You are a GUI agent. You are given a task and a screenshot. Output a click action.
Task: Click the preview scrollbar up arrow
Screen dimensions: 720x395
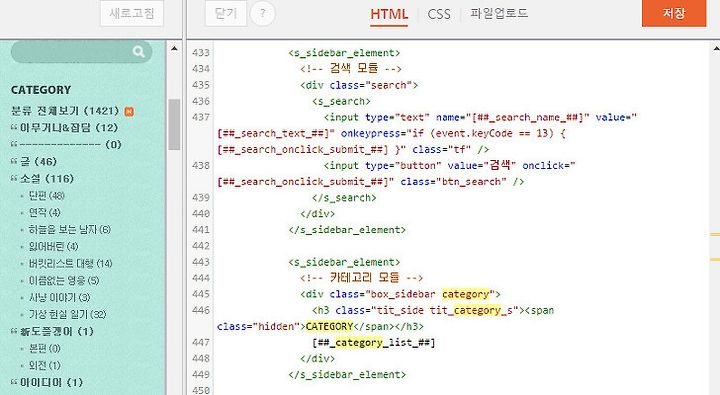pos(174,48)
